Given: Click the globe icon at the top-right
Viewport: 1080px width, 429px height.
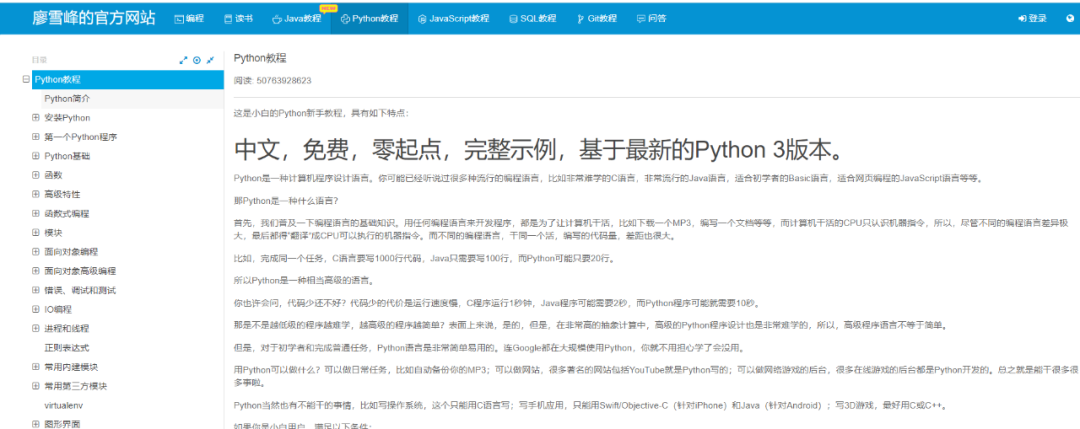Looking at the screenshot, I should [1070, 19].
